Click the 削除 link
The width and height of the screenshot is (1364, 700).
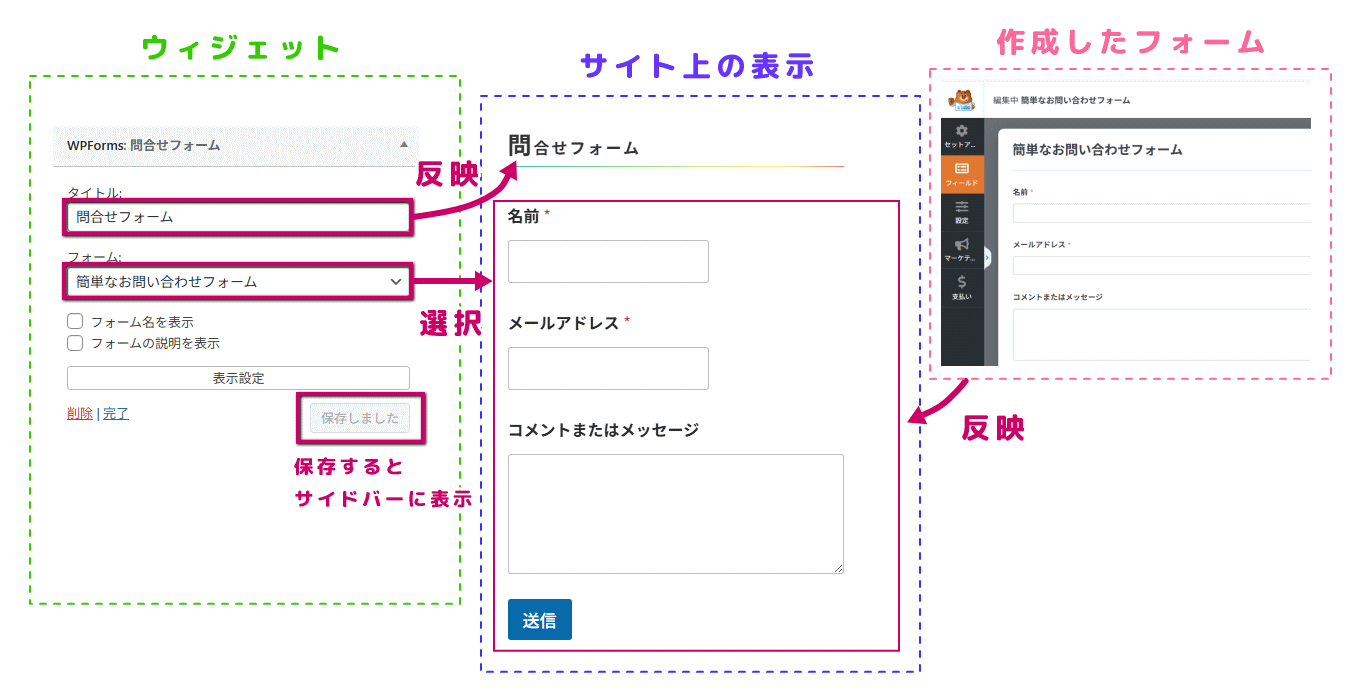80,413
